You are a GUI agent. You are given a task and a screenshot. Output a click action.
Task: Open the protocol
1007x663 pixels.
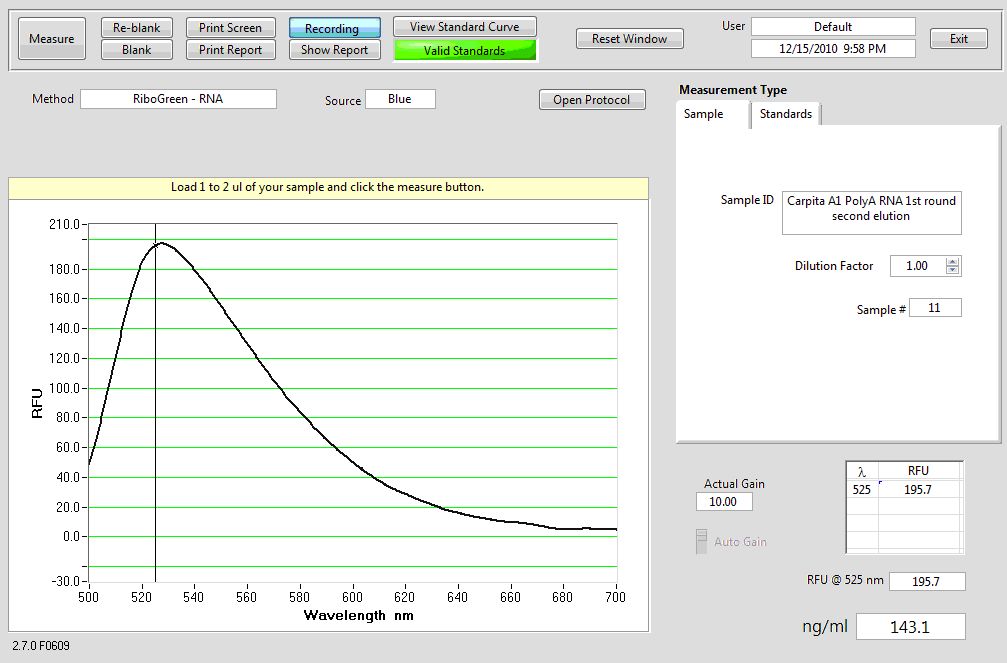pyautogui.click(x=591, y=100)
